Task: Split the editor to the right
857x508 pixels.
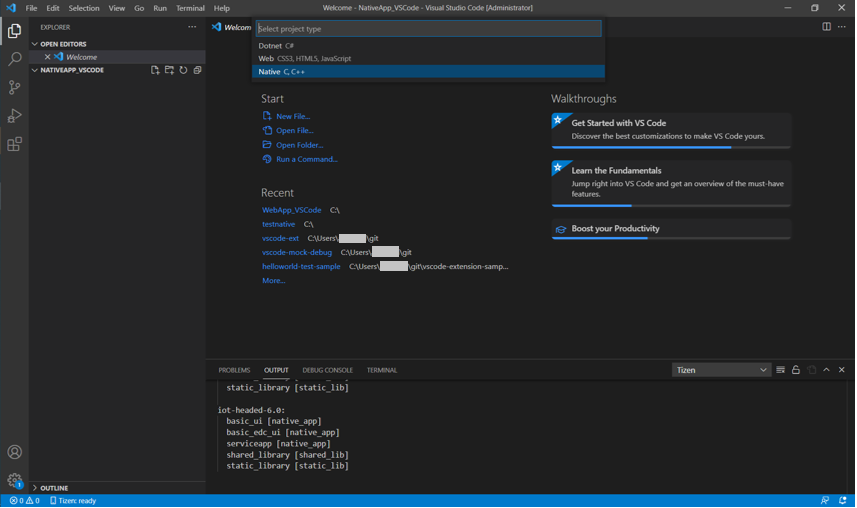Action: (826, 27)
